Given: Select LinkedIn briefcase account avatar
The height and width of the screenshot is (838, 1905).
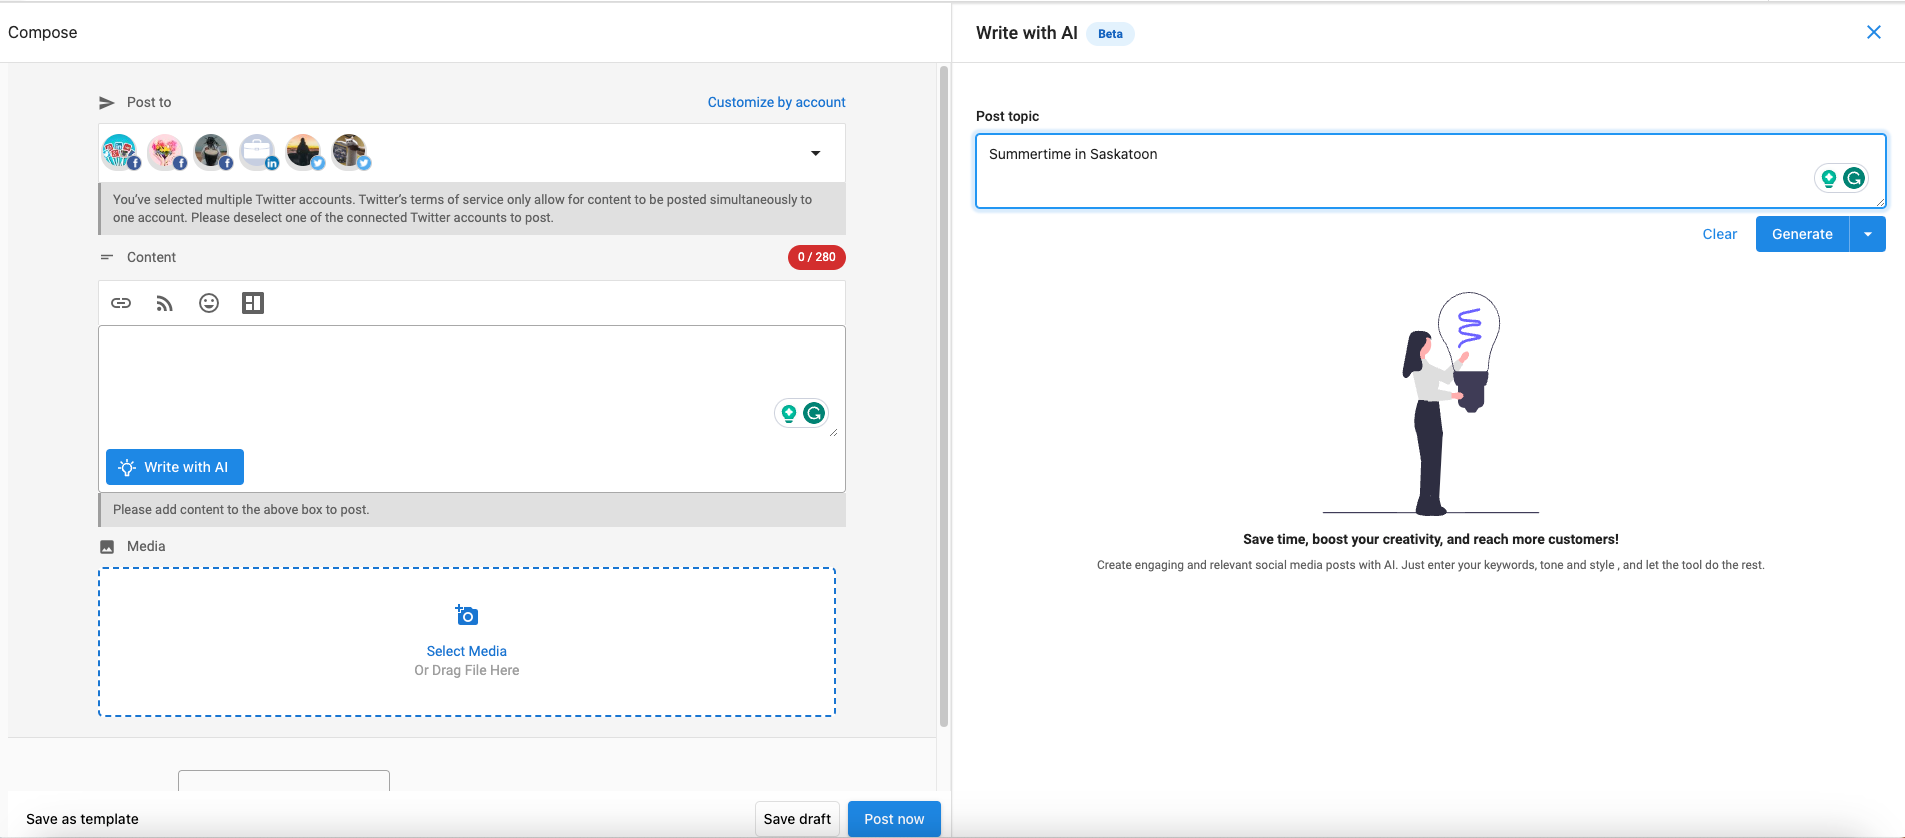Looking at the screenshot, I should pos(258,152).
